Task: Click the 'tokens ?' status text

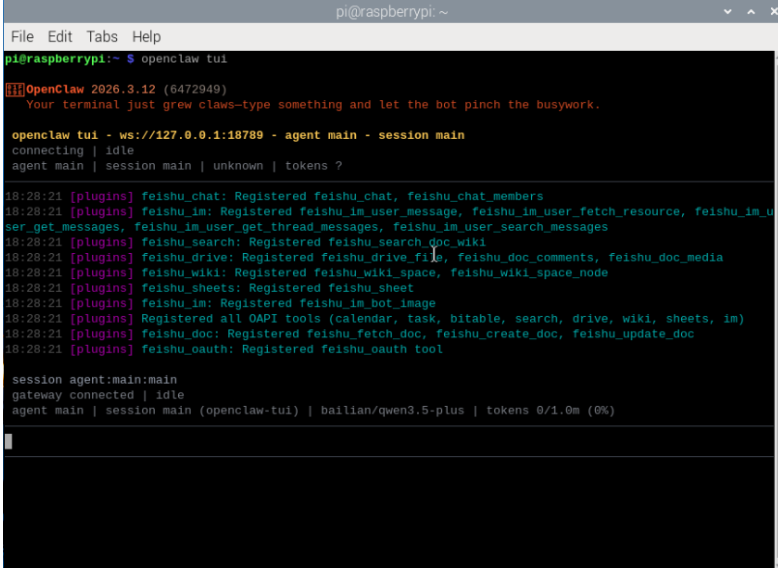Action: pos(313,166)
